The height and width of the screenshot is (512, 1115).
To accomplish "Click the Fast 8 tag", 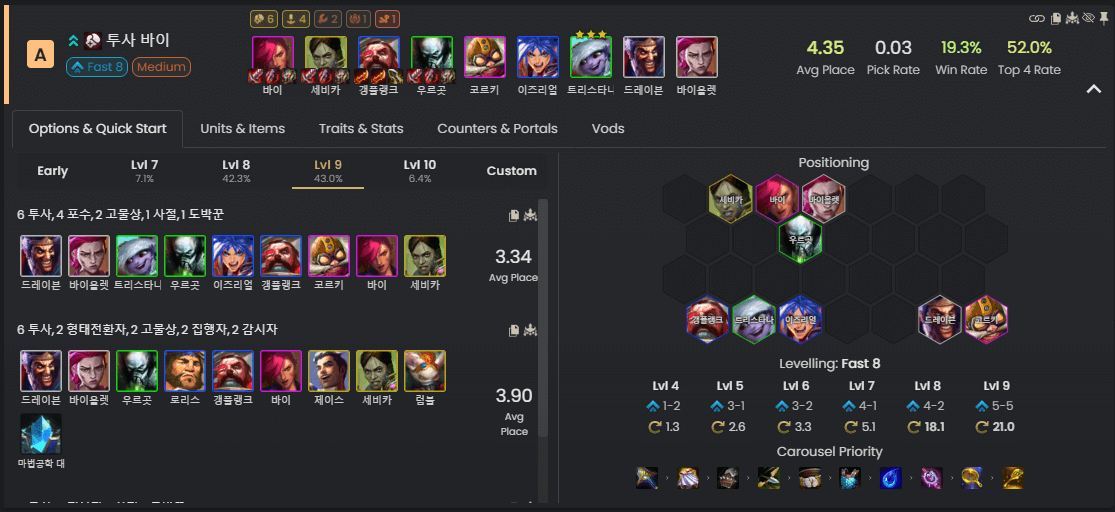I will pyautogui.click(x=96, y=68).
